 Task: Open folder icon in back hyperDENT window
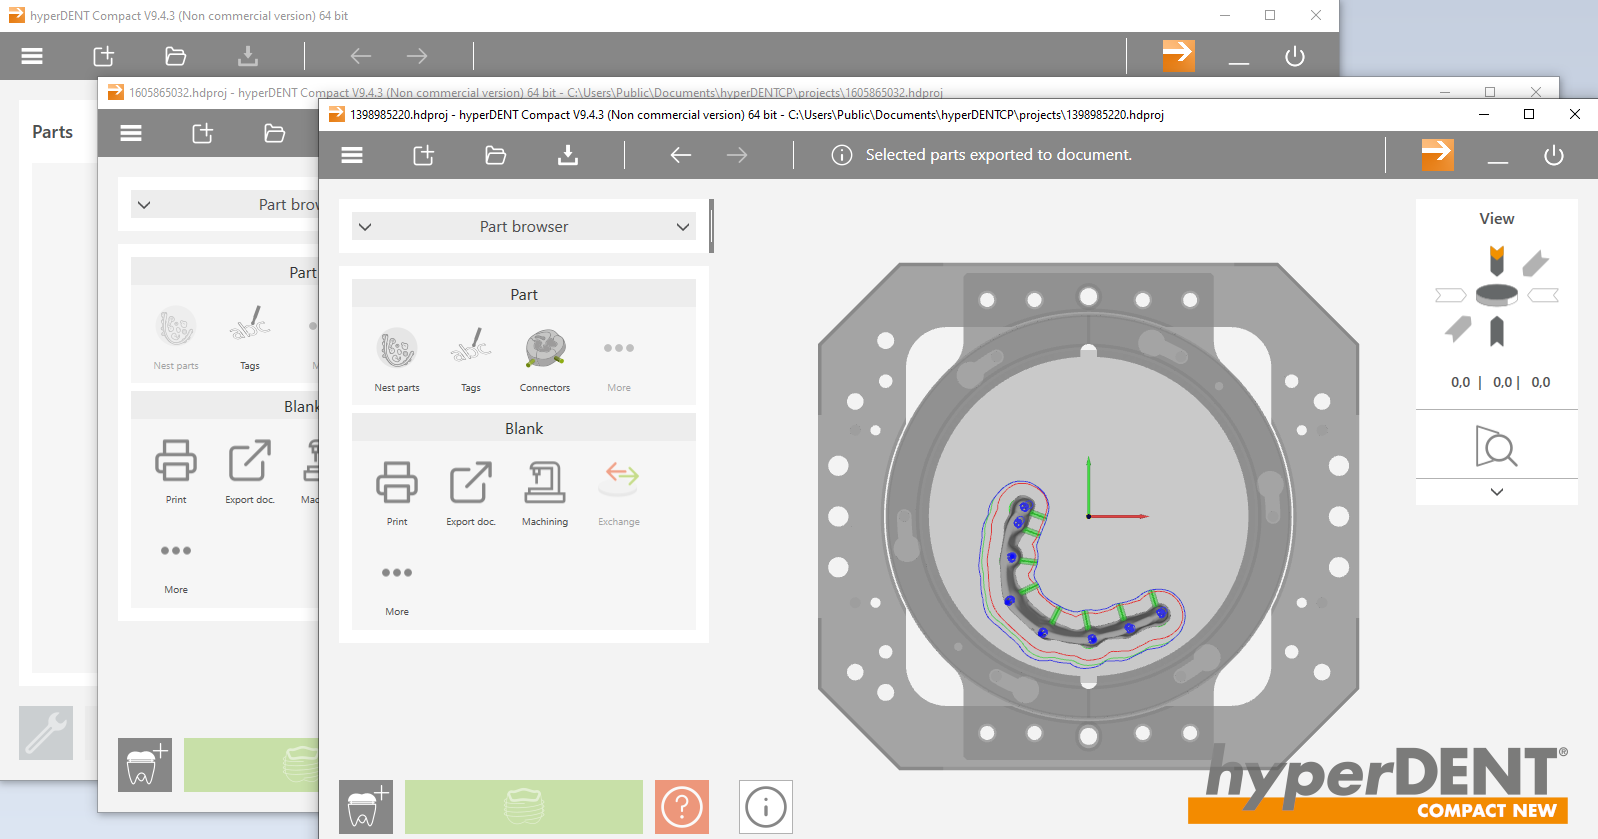[176, 56]
